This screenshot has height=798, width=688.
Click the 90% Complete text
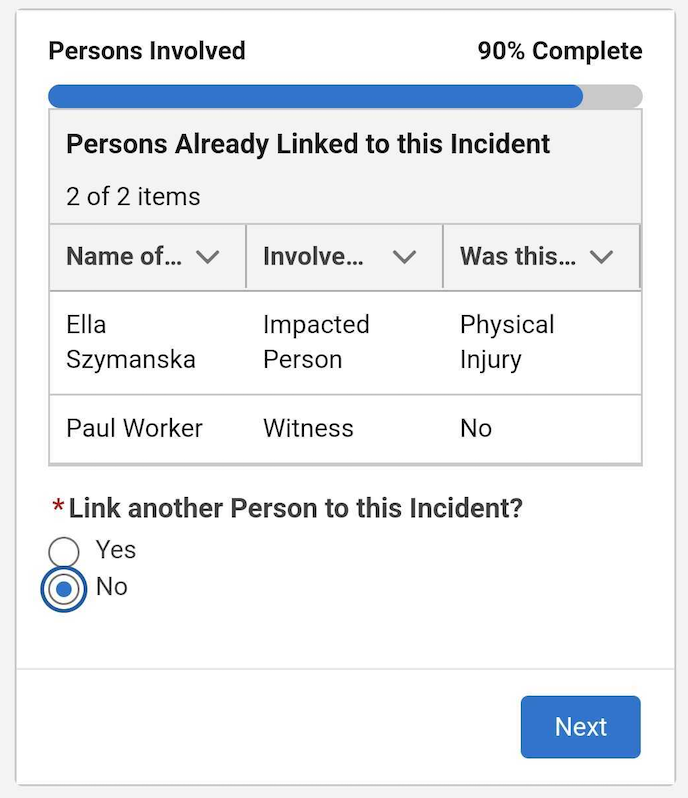(560, 51)
